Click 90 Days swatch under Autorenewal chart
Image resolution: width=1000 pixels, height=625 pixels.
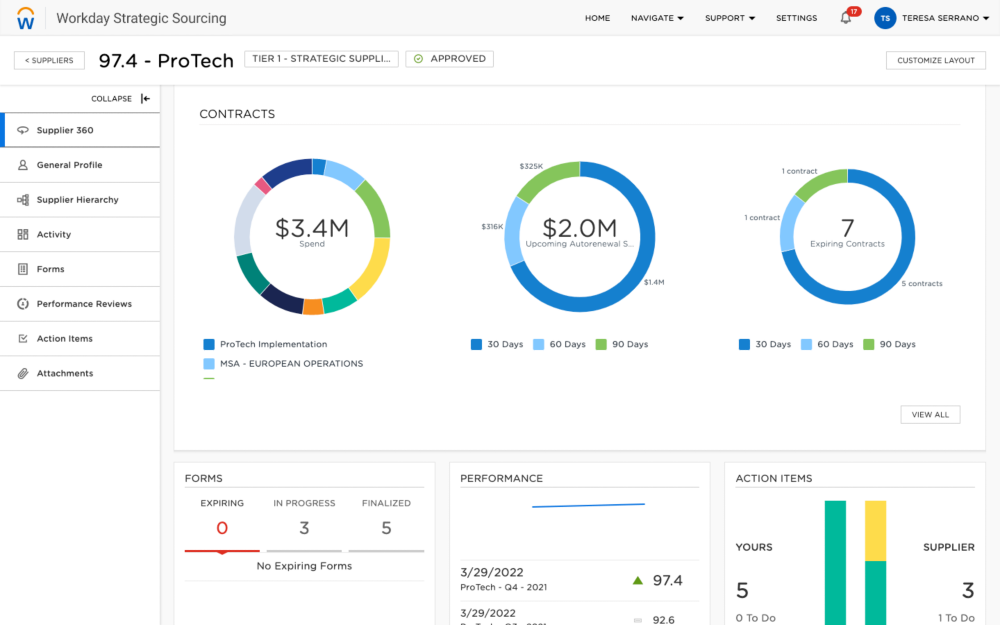click(601, 344)
